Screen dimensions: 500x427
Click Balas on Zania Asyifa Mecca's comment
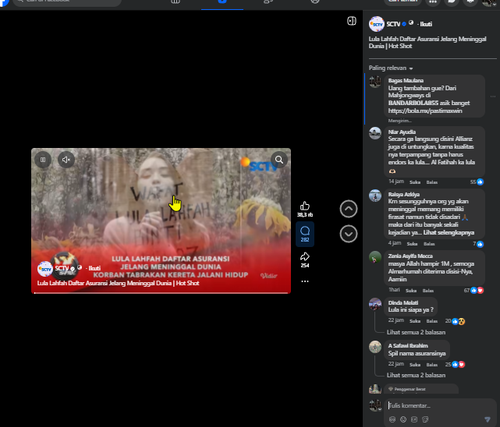pos(428,291)
